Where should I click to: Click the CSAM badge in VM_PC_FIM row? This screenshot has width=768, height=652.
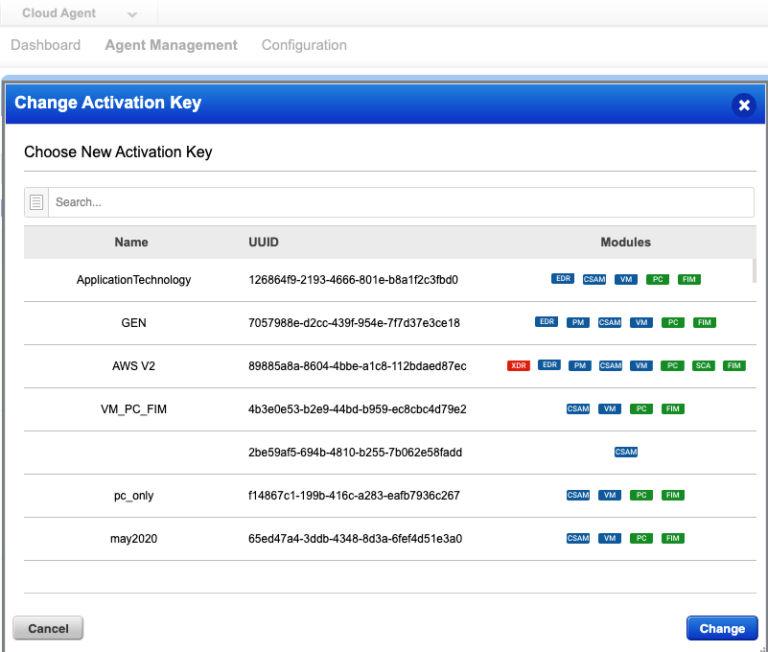click(578, 409)
